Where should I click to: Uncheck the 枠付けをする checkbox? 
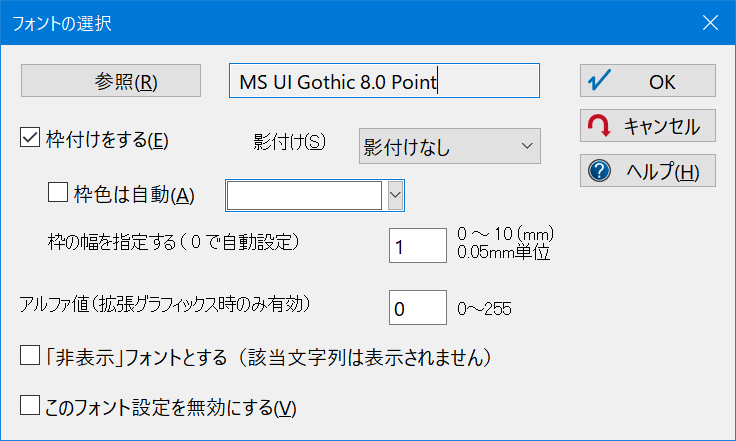pos(30,137)
